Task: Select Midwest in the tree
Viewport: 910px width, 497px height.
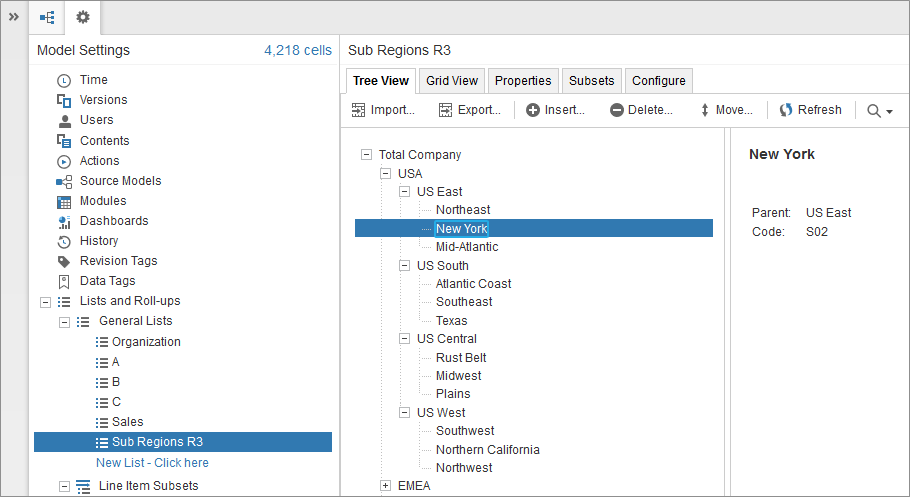Action: pyautogui.click(x=458, y=376)
